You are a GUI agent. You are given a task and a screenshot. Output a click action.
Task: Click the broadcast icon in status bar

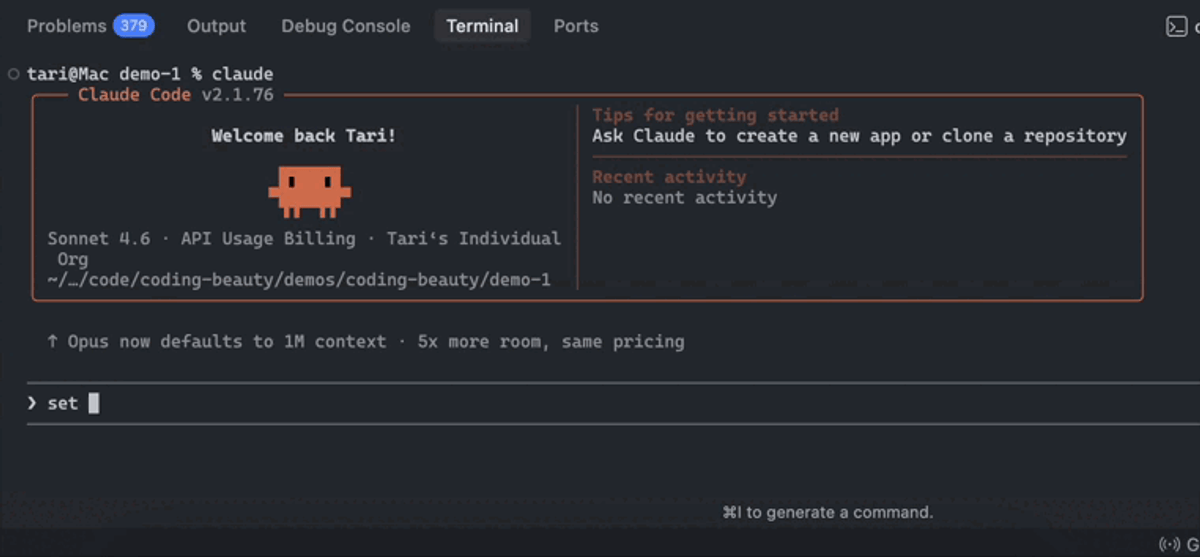[x=1169, y=544]
